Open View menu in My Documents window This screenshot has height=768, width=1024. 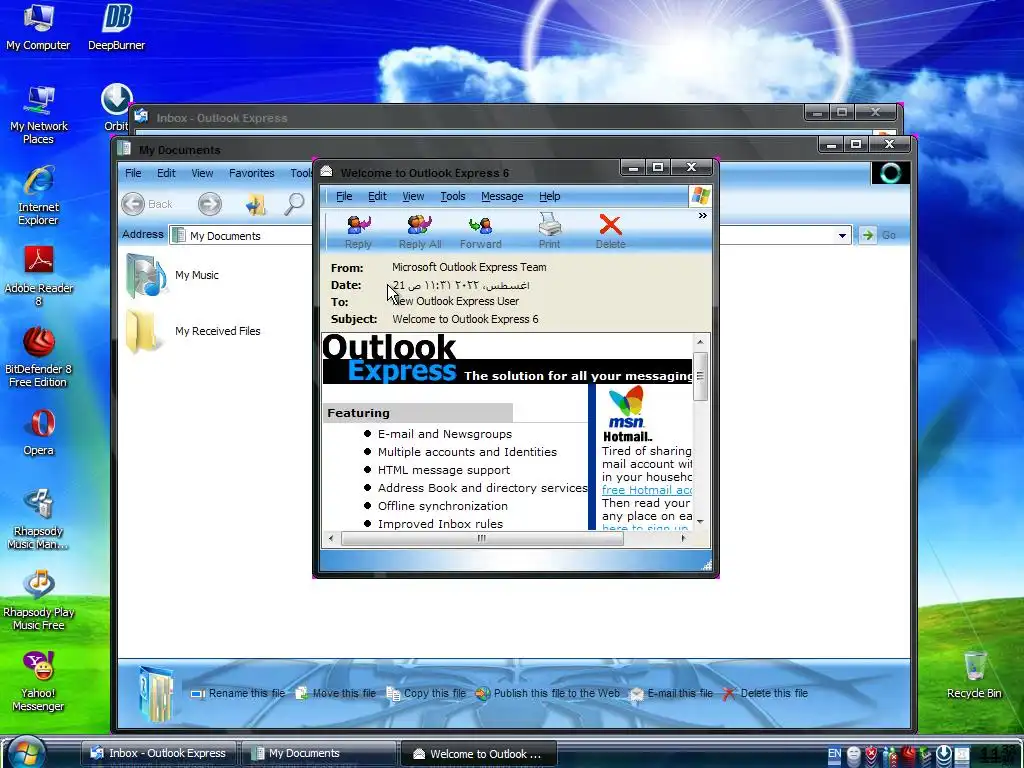[x=202, y=173]
